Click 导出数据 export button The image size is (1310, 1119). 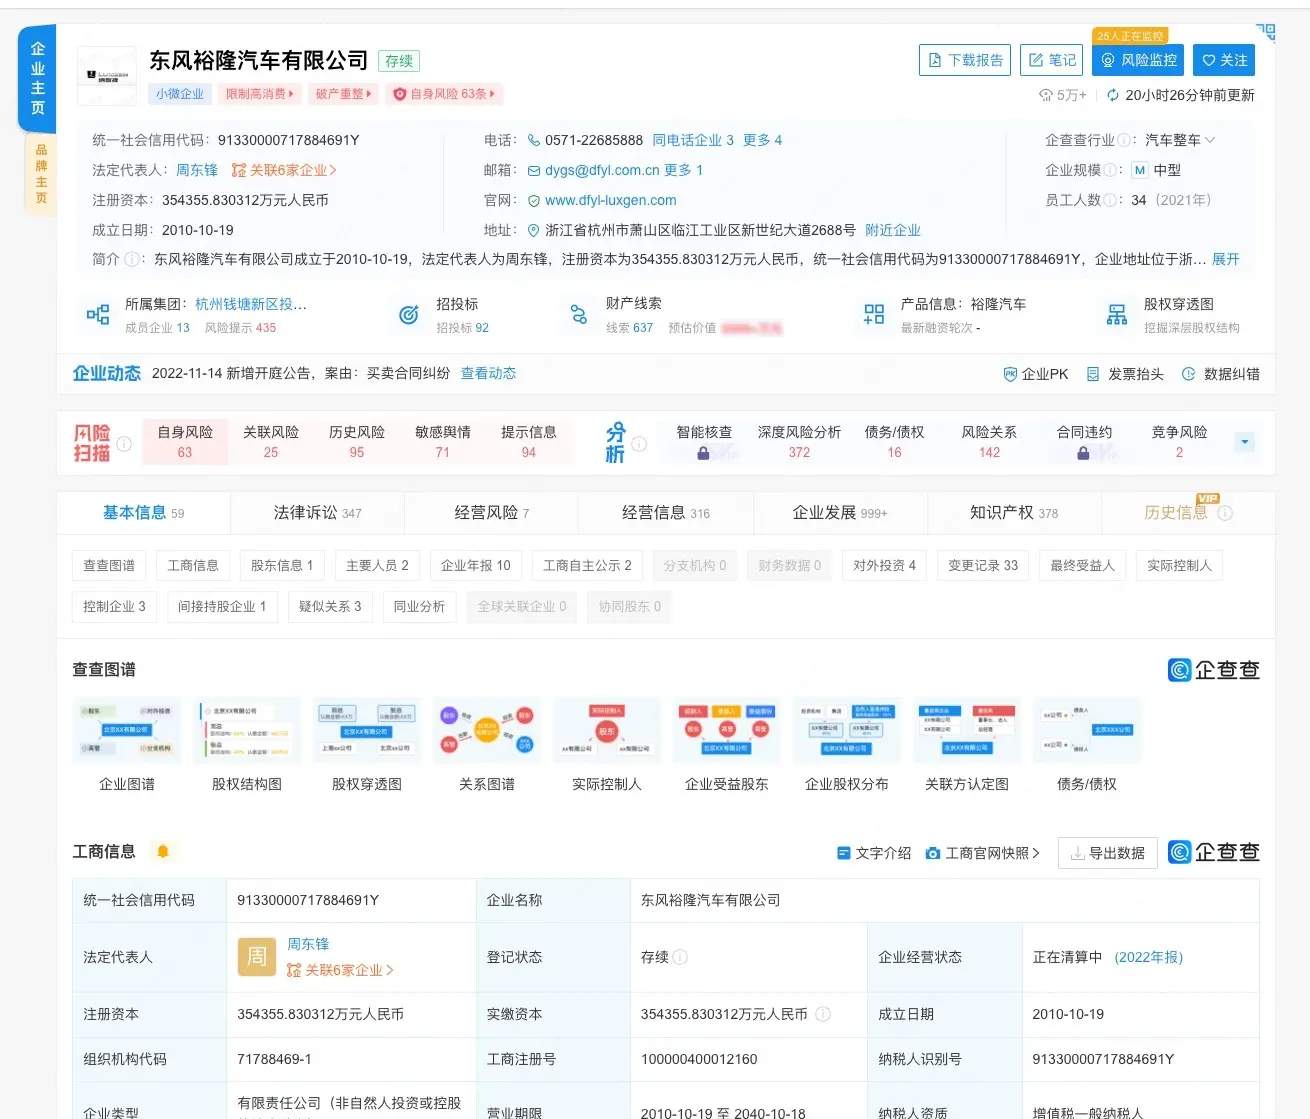(1107, 853)
